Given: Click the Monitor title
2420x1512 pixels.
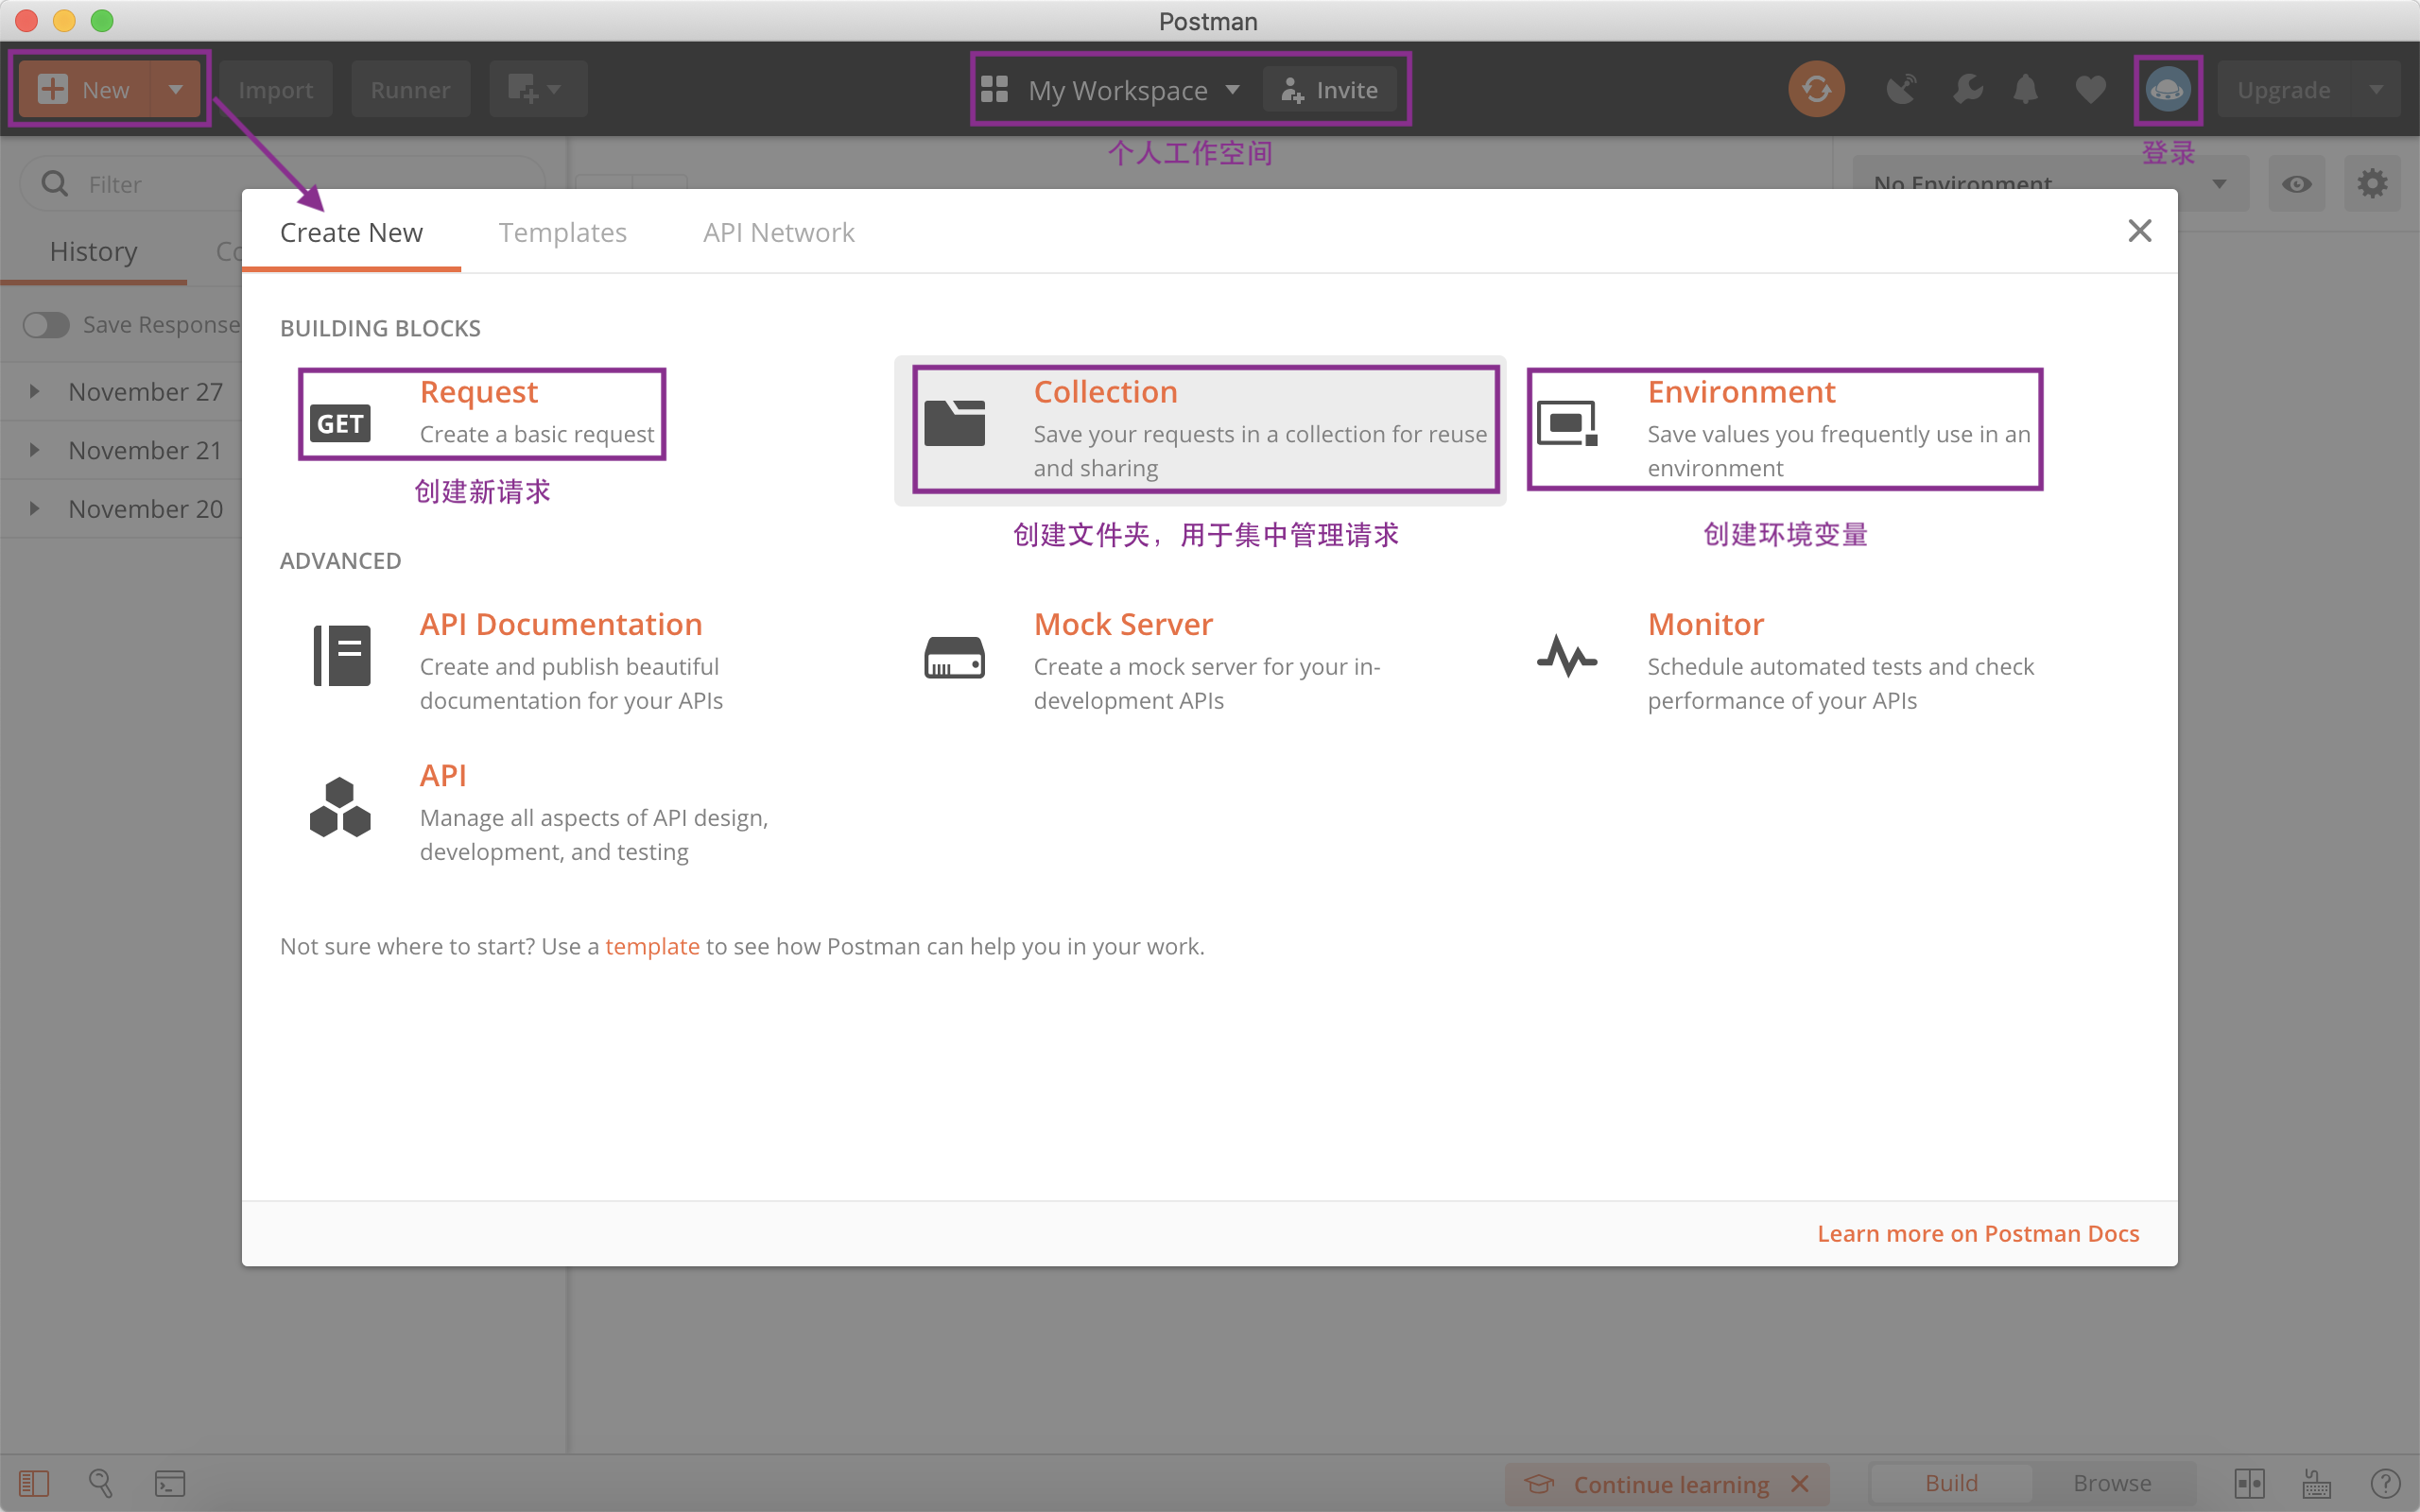Looking at the screenshot, I should coord(1705,624).
